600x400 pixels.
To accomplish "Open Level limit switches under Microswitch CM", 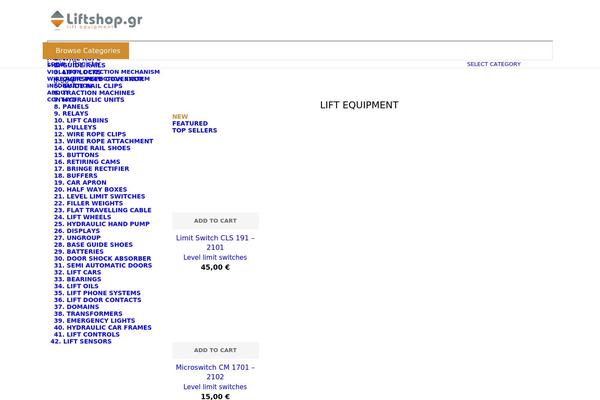I will pyautogui.click(x=215, y=387).
